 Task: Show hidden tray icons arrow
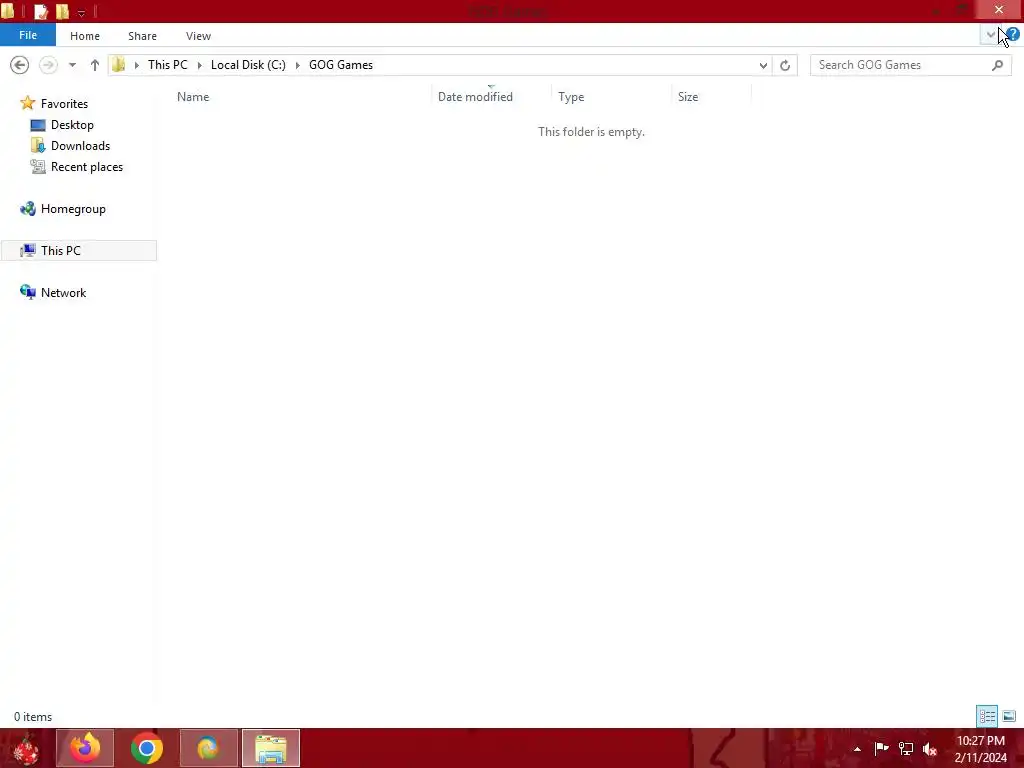857,749
